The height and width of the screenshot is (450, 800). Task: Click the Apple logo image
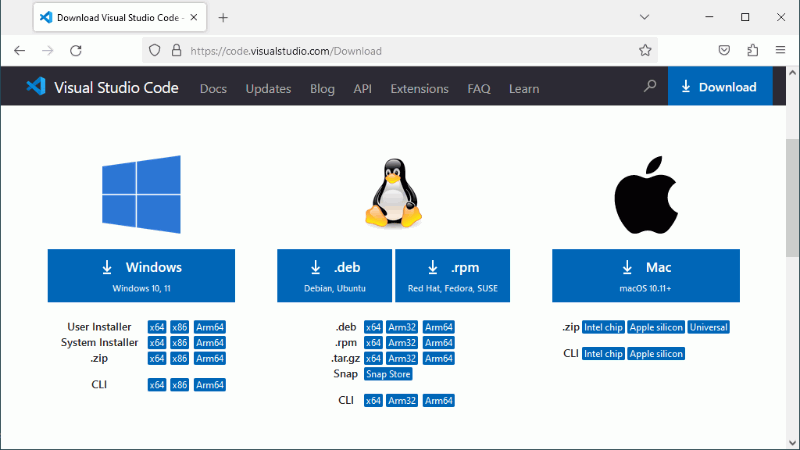coord(646,195)
